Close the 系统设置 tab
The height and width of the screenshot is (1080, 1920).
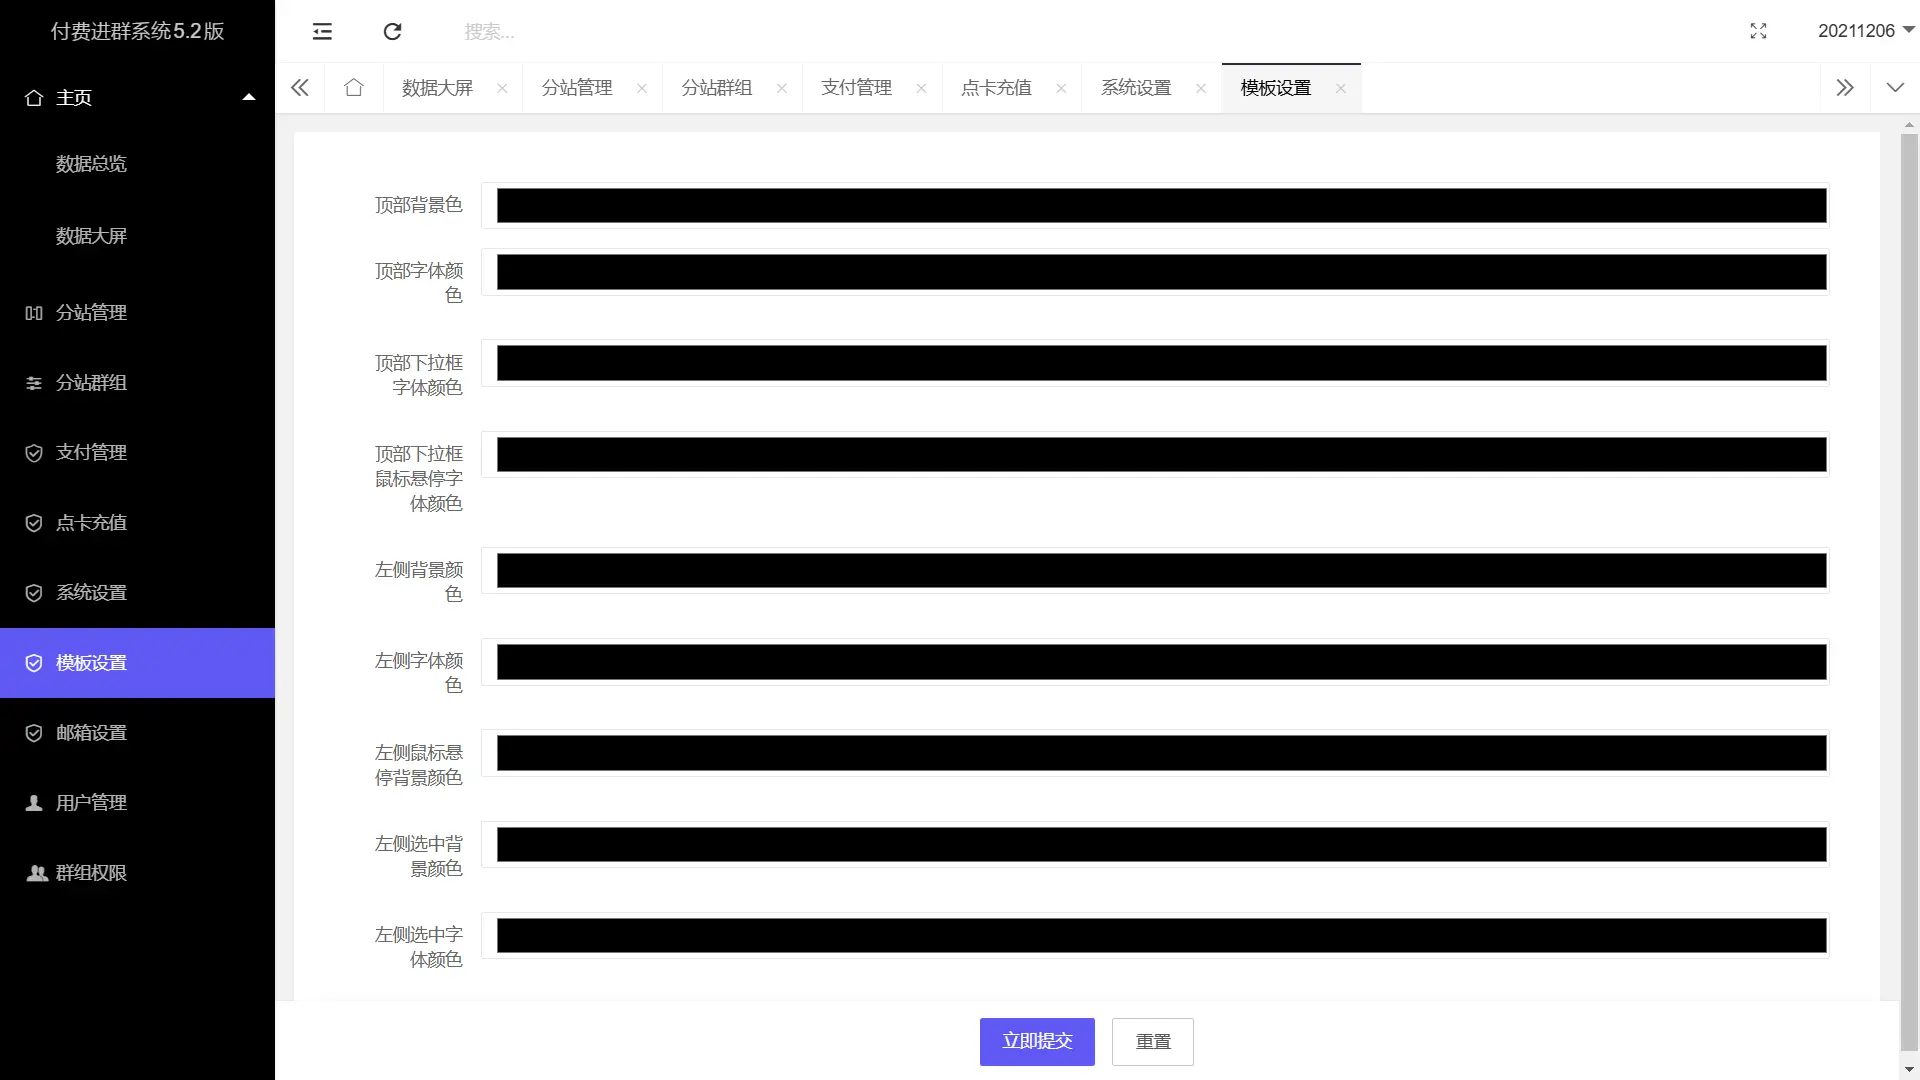pos(1201,88)
